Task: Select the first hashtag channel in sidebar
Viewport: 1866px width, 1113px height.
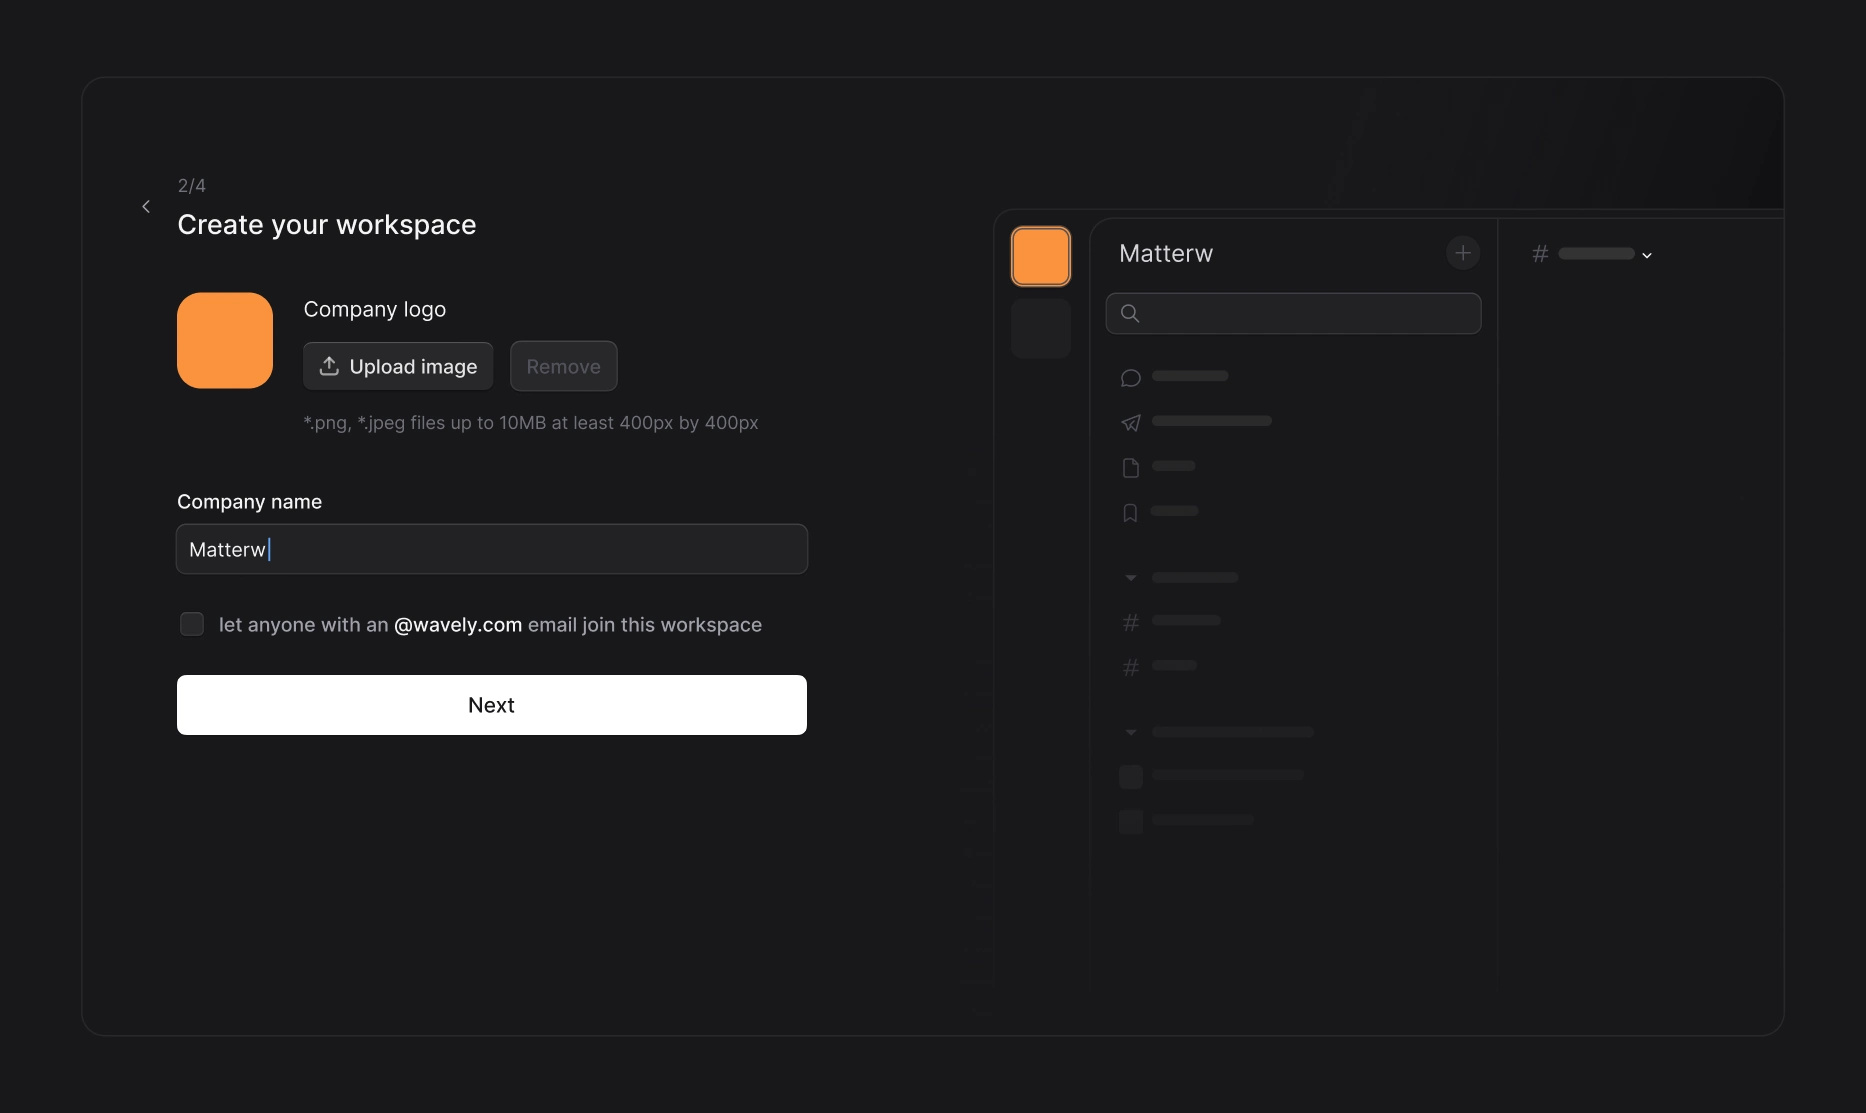Action: pos(1130,622)
